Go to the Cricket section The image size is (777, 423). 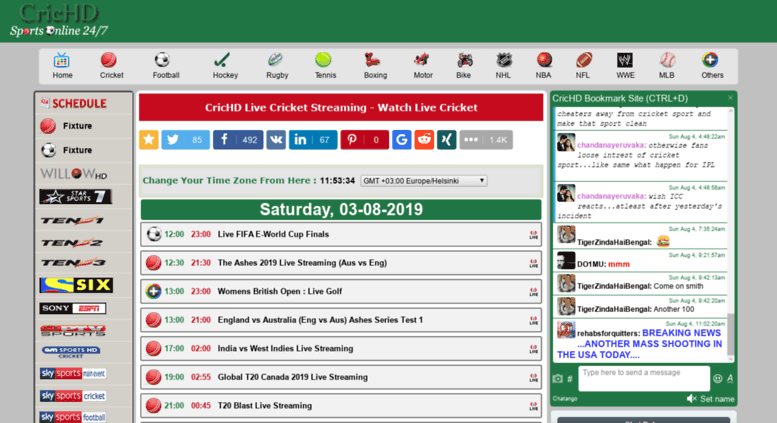pos(111,66)
